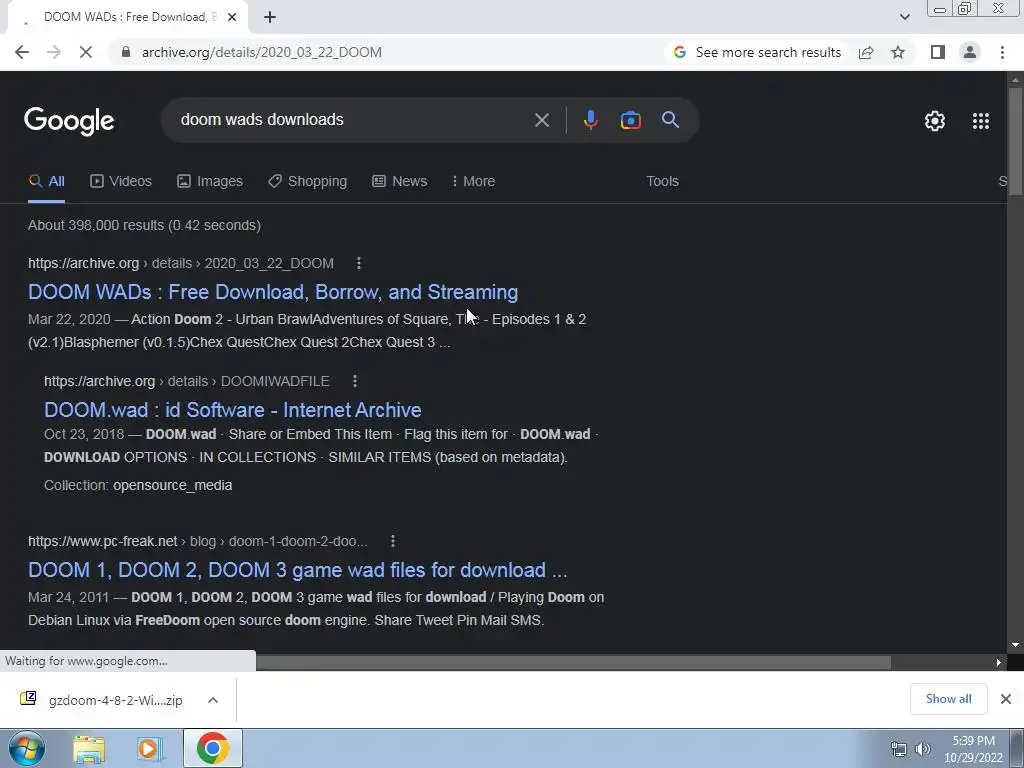Click See more search results chip

click(758, 52)
